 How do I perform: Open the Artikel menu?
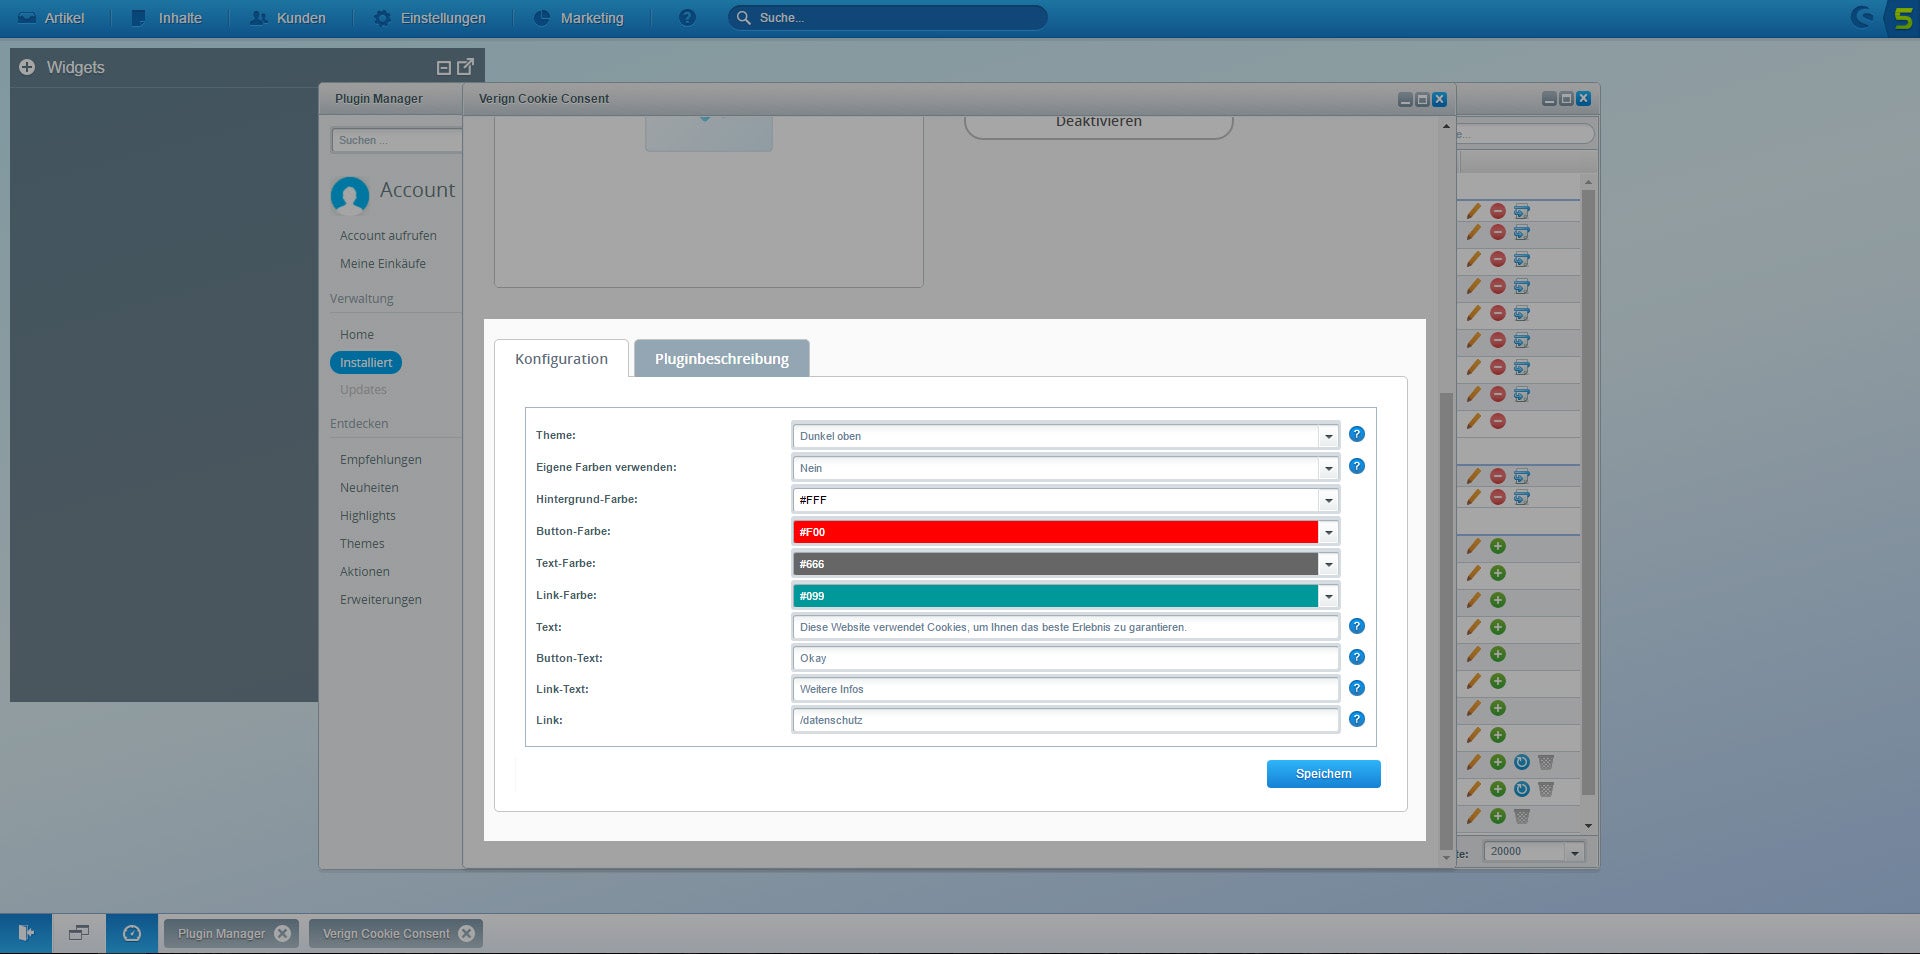point(52,18)
